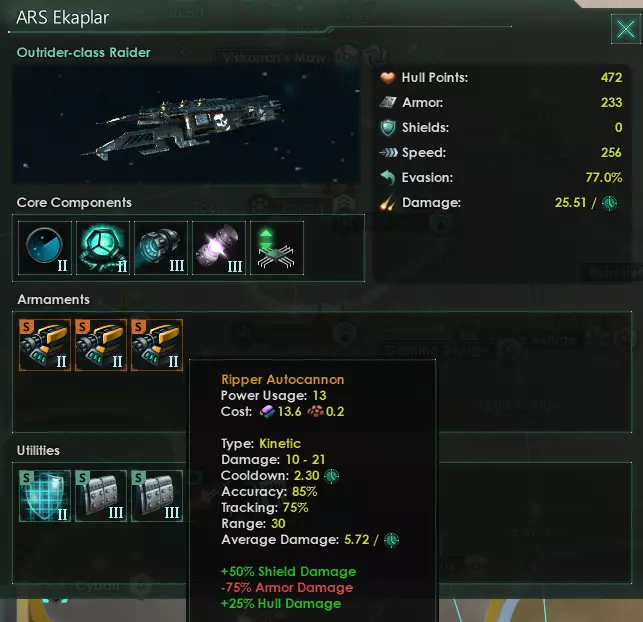Click the combat computer spider icon
The height and width of the screenshot is (622, 643).
tap(277, 248)
